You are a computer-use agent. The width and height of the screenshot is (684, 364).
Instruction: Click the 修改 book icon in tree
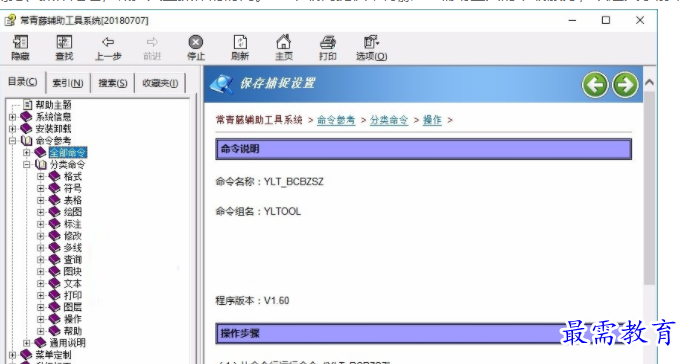pos(55,236)
